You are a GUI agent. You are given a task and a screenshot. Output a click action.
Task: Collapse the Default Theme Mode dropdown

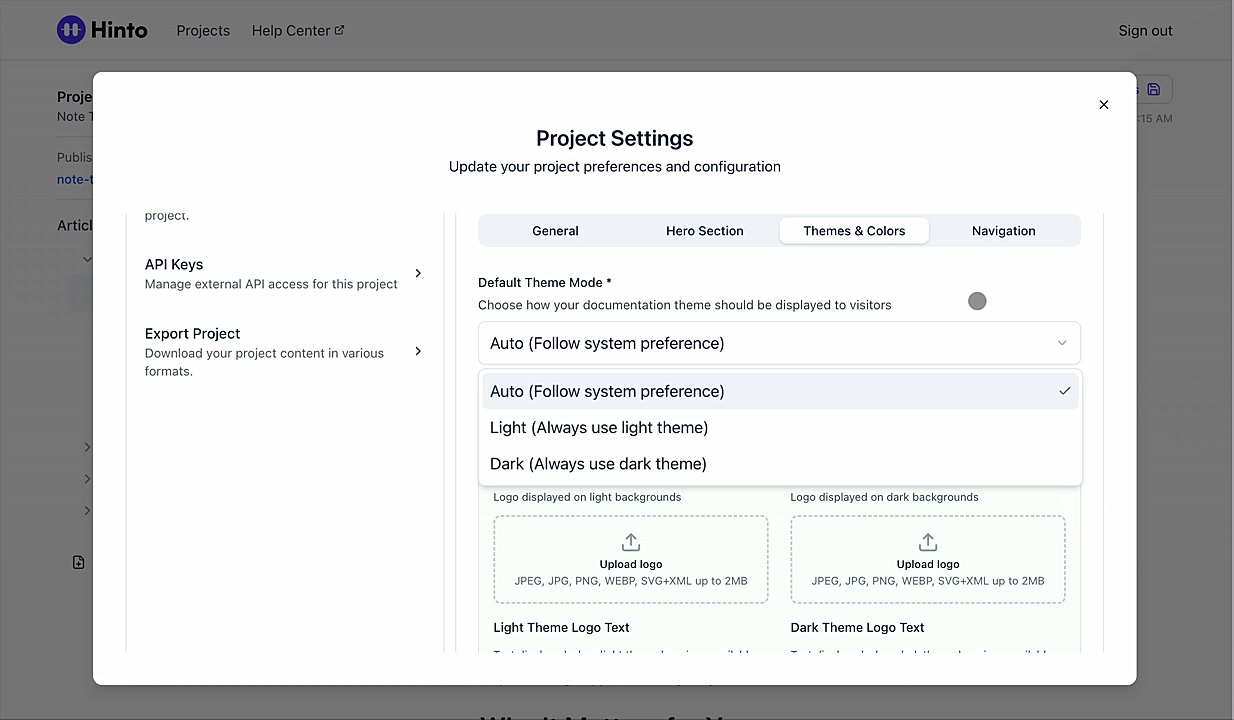click(779, 343)
